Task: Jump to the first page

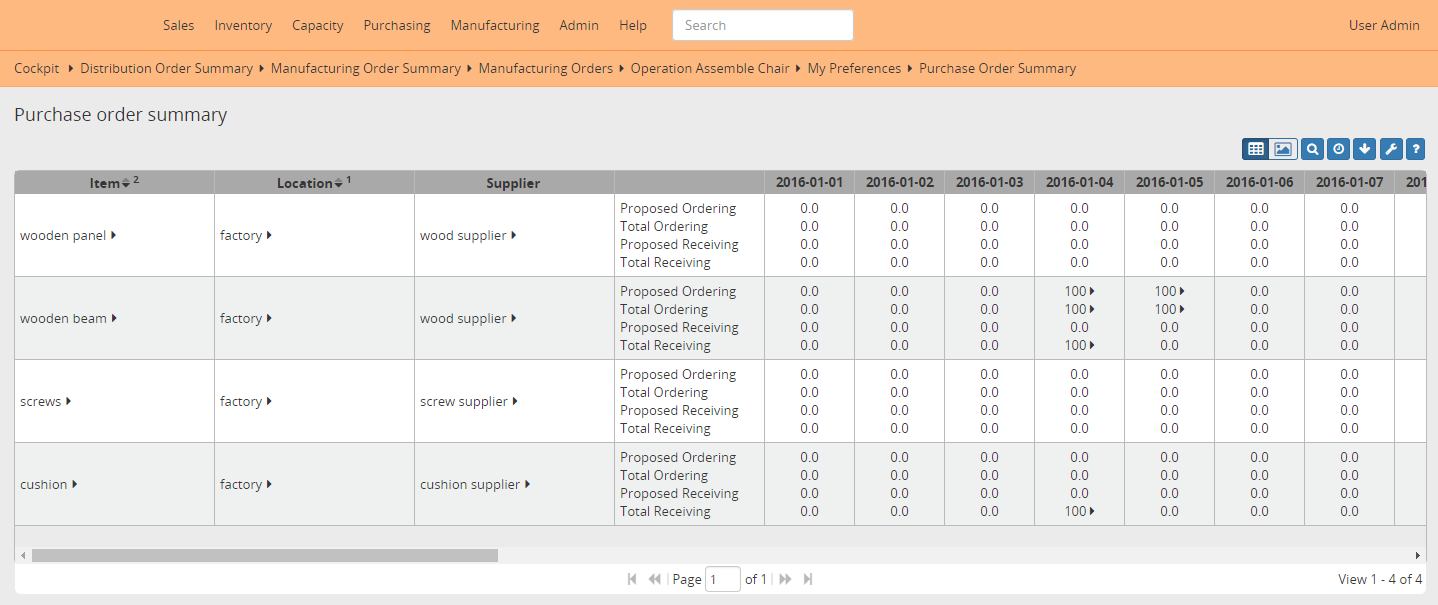Action: click(632, 579)
